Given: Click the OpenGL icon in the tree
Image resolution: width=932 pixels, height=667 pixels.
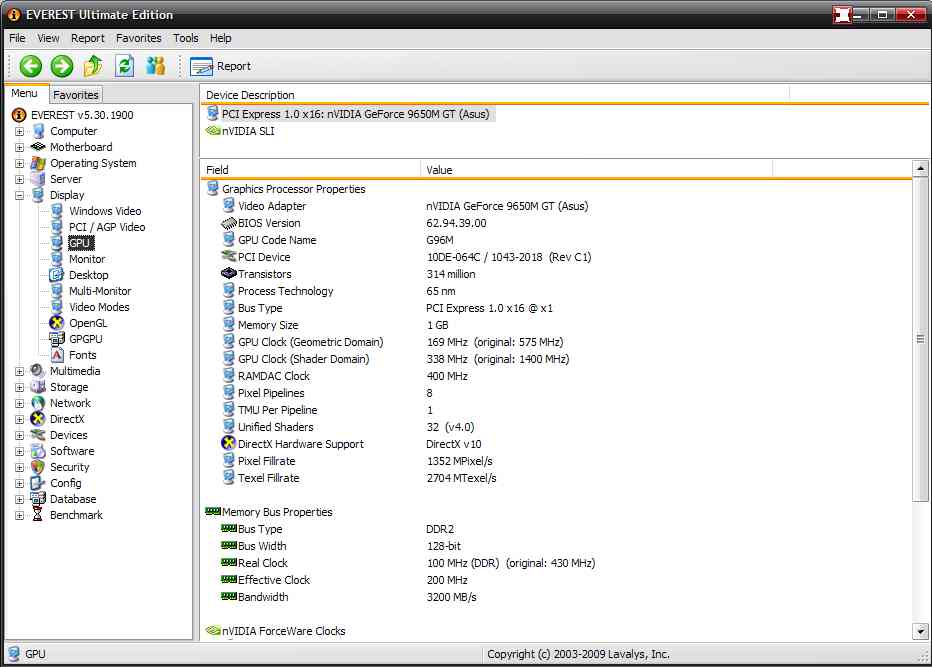Looking at the screenshot, I should point(56,323).
